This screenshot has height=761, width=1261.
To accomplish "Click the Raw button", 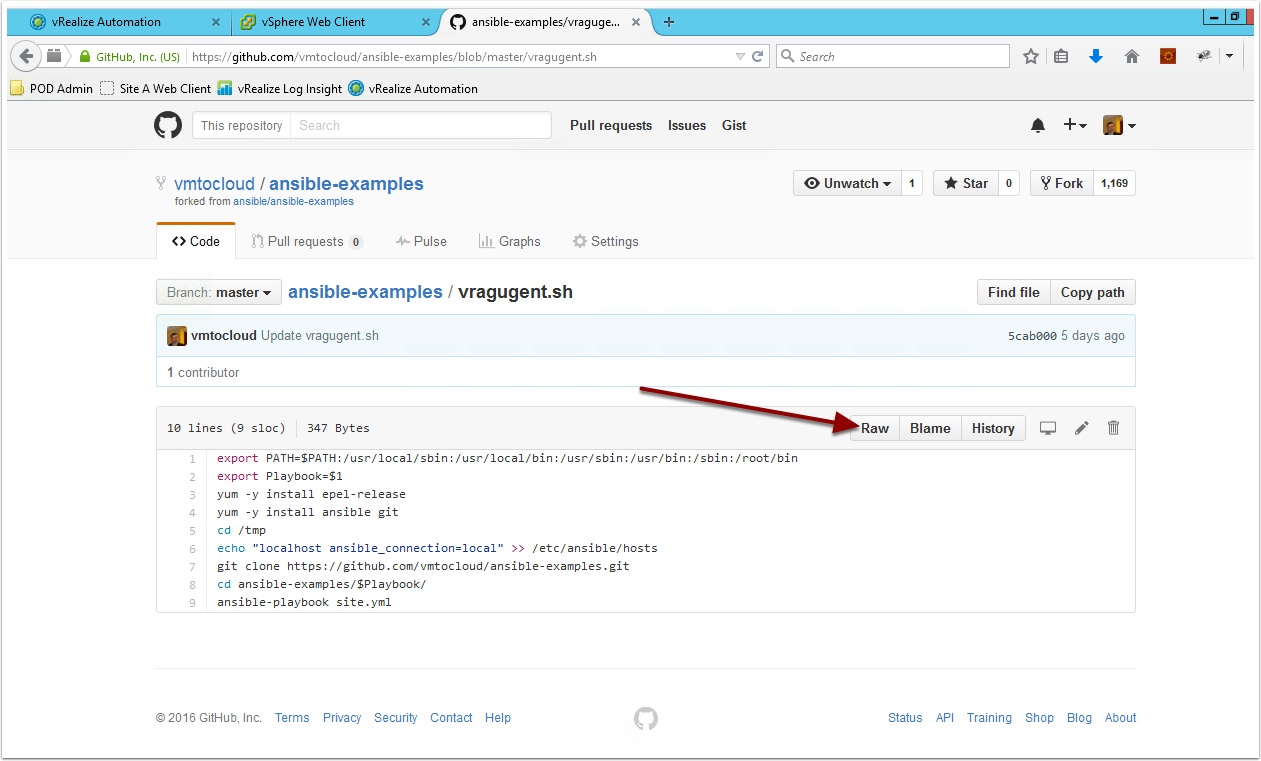I will click(x=875, y=428).
